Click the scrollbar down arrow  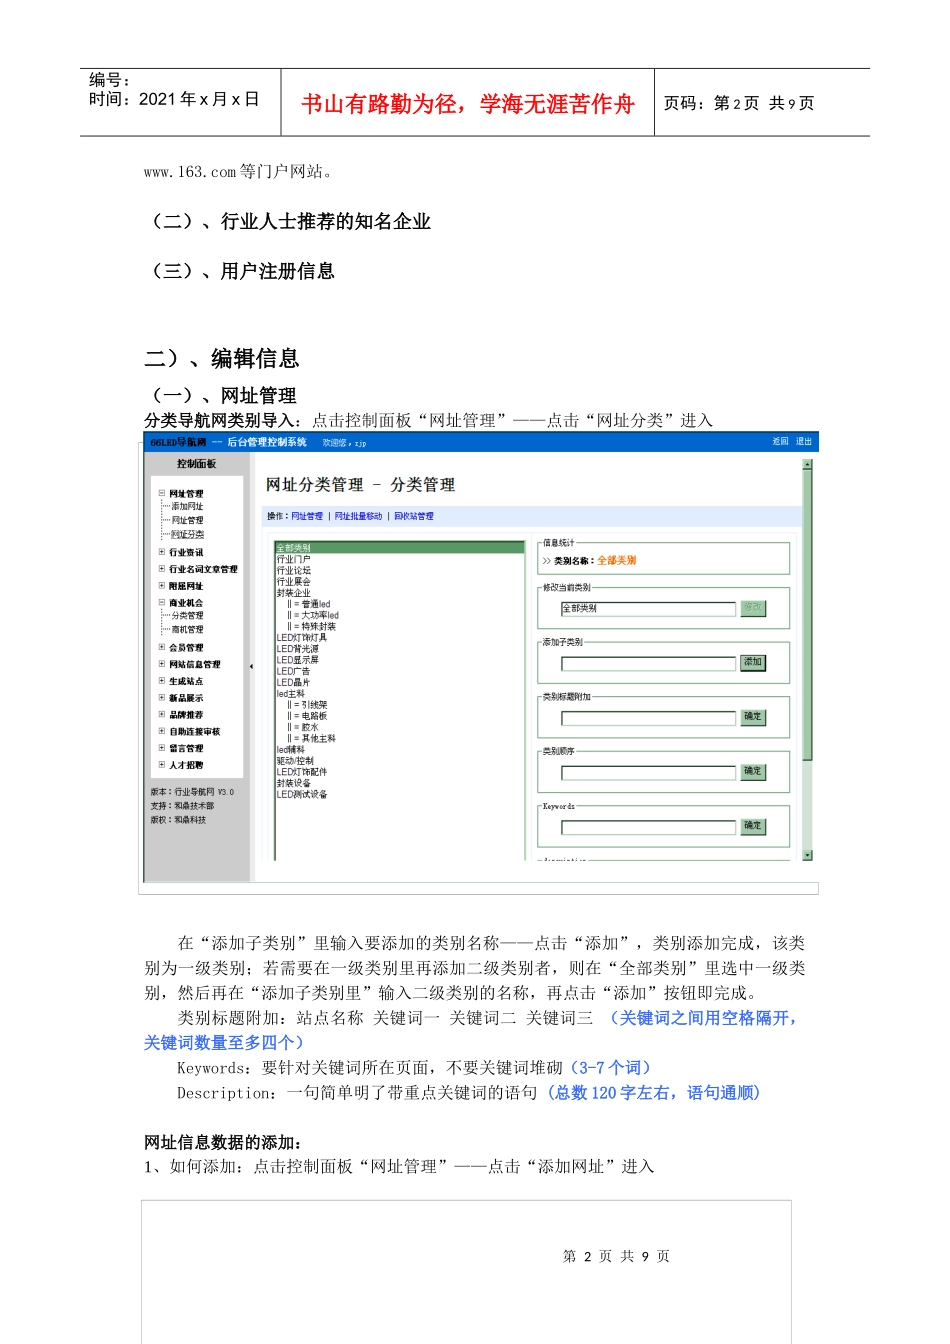coord(808,855)
